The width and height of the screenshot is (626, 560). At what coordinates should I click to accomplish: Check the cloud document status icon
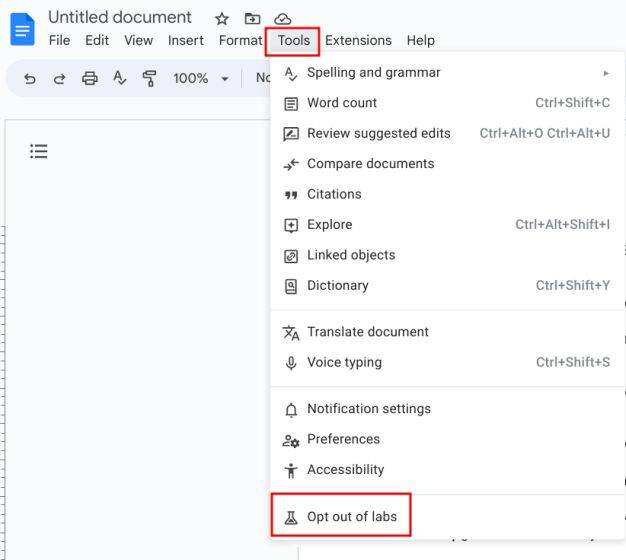coord(283,19)
